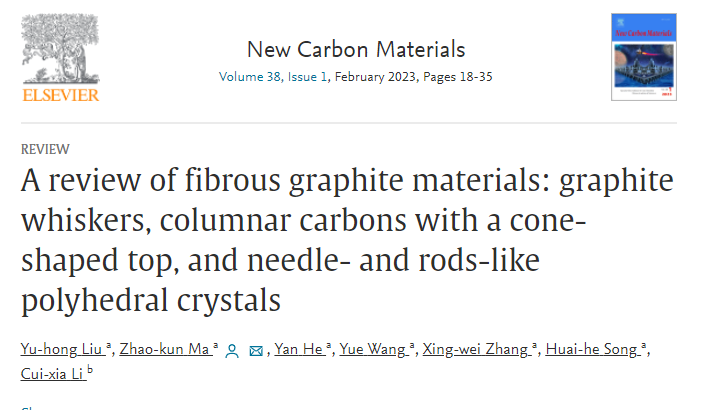
Task: Click the REVIEW article type label
Action: (44, 149)
